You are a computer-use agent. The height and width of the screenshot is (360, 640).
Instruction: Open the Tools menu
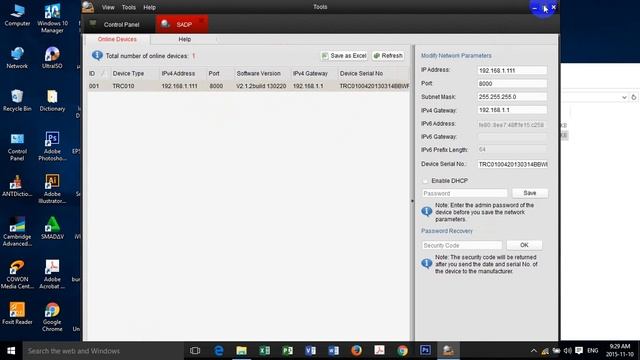coord(129,7)
